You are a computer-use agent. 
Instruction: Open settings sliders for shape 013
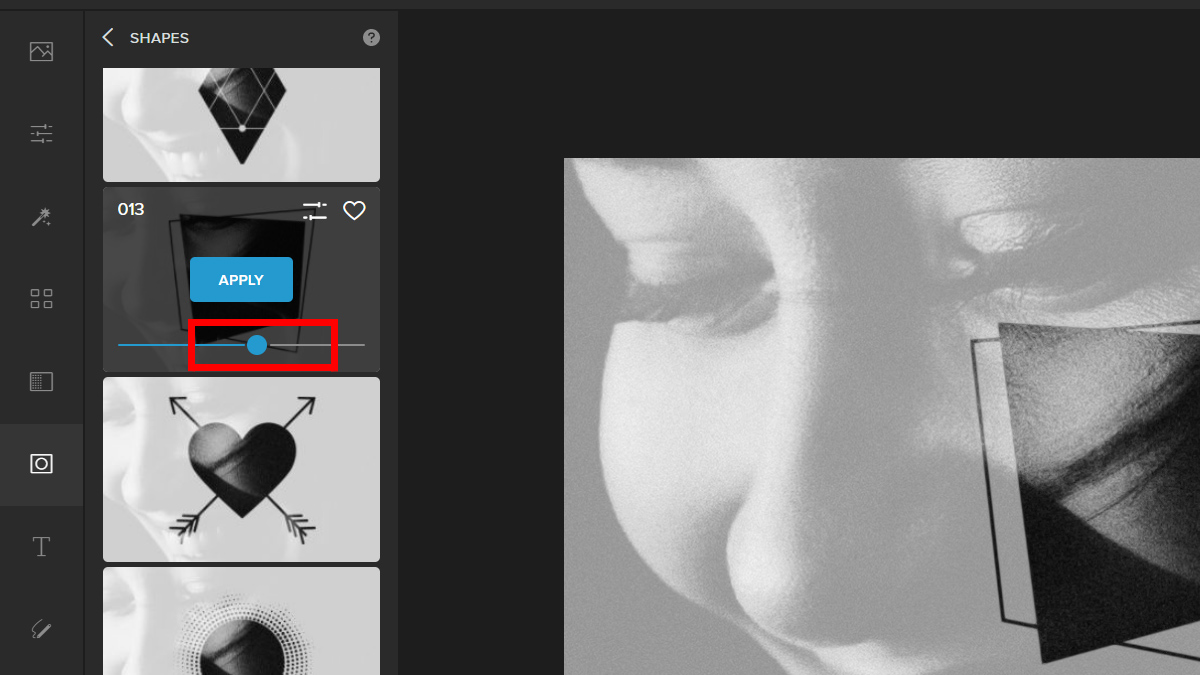click(315, 210)
